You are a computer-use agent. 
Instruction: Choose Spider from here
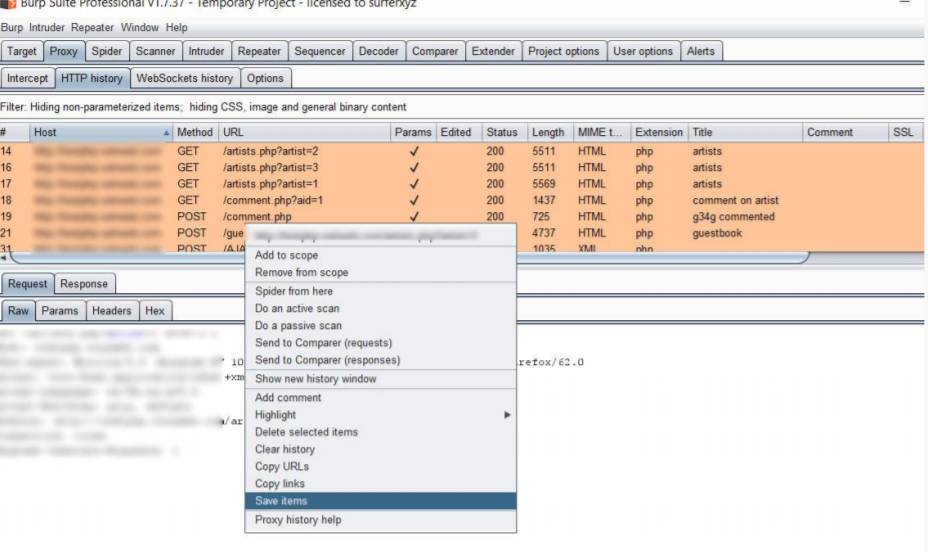(381, 292)
